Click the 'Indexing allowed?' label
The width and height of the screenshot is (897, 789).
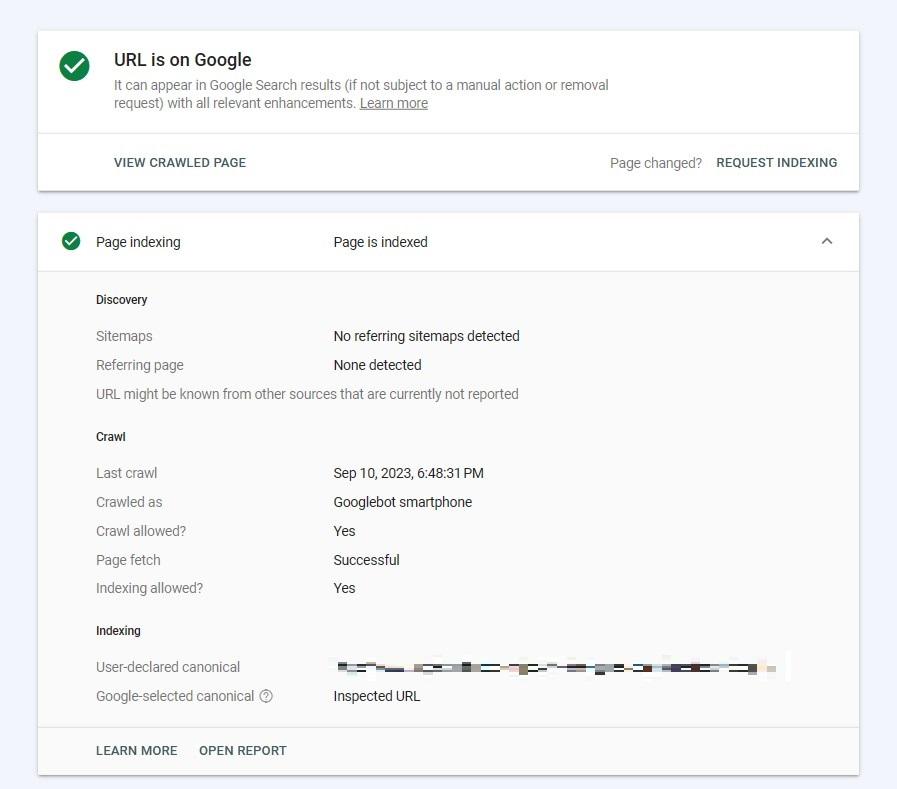(x=149, y=588)
